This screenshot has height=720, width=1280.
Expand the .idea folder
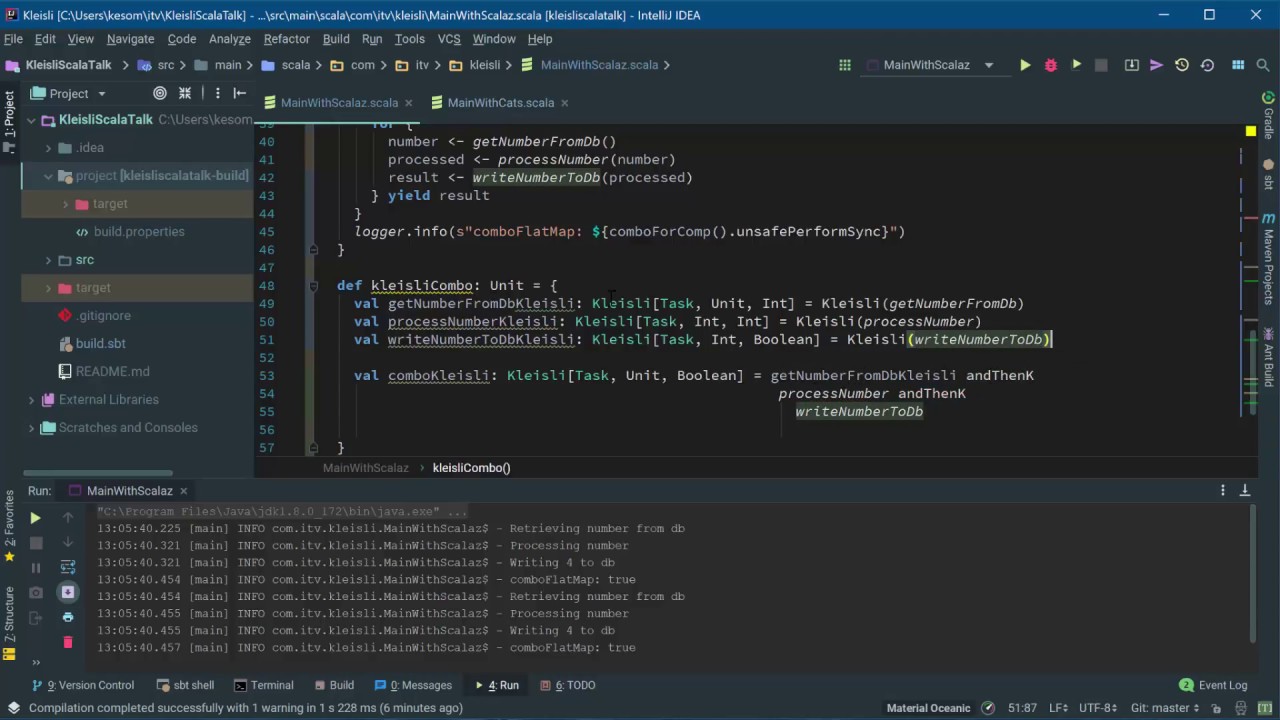tap(48, 148)
